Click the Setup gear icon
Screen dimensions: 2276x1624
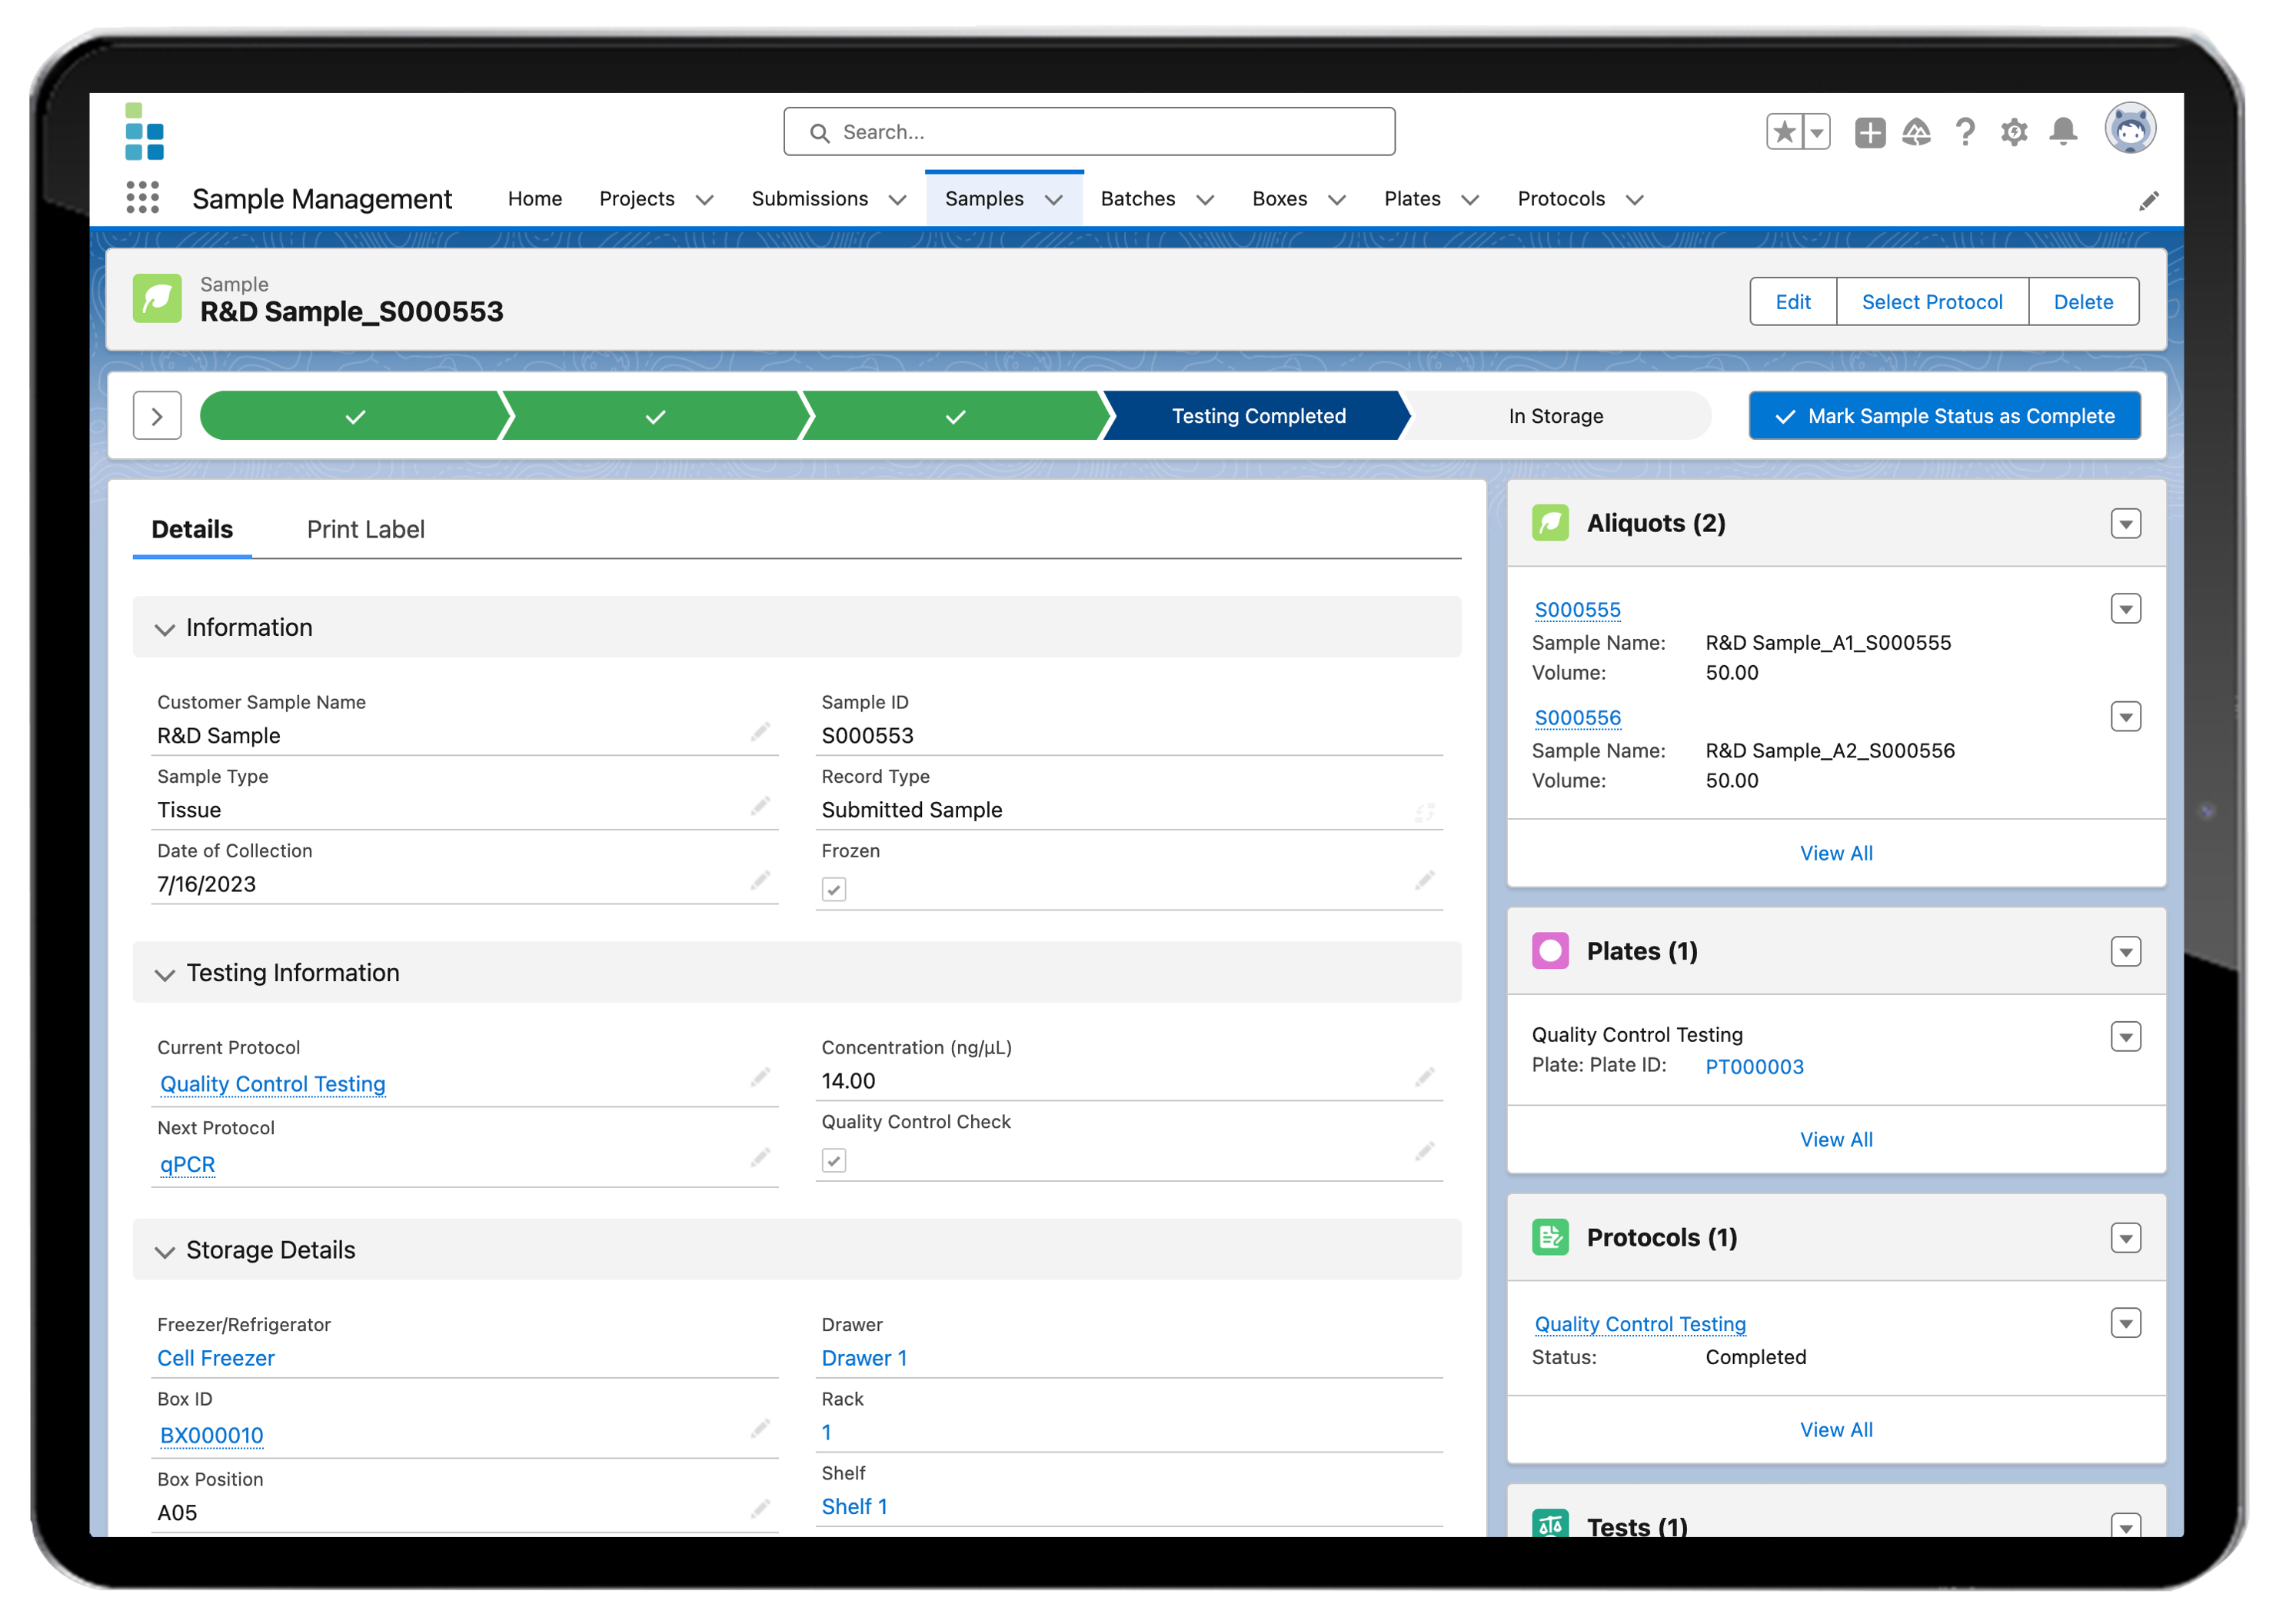point(2013,131)
